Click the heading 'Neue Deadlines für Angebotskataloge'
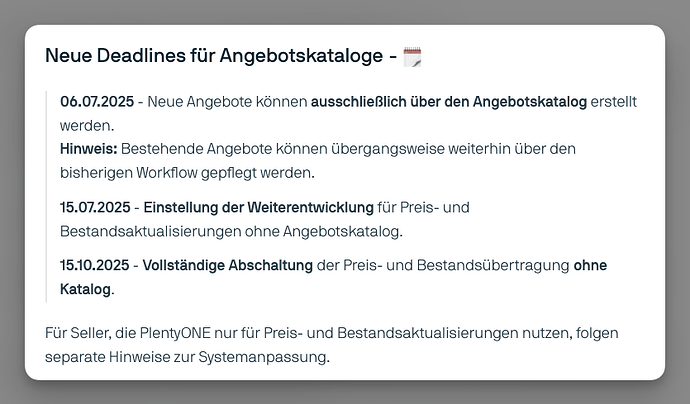The image size is (690, 404). tap(214, 56)
